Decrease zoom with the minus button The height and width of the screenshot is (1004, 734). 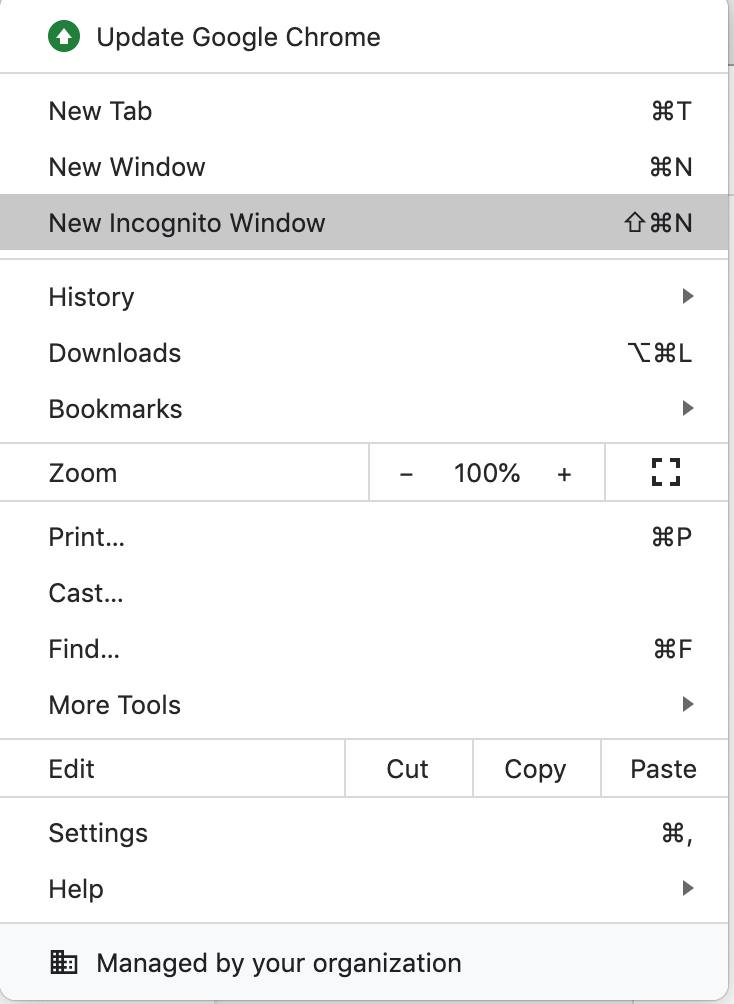click(x=406, y=474)
